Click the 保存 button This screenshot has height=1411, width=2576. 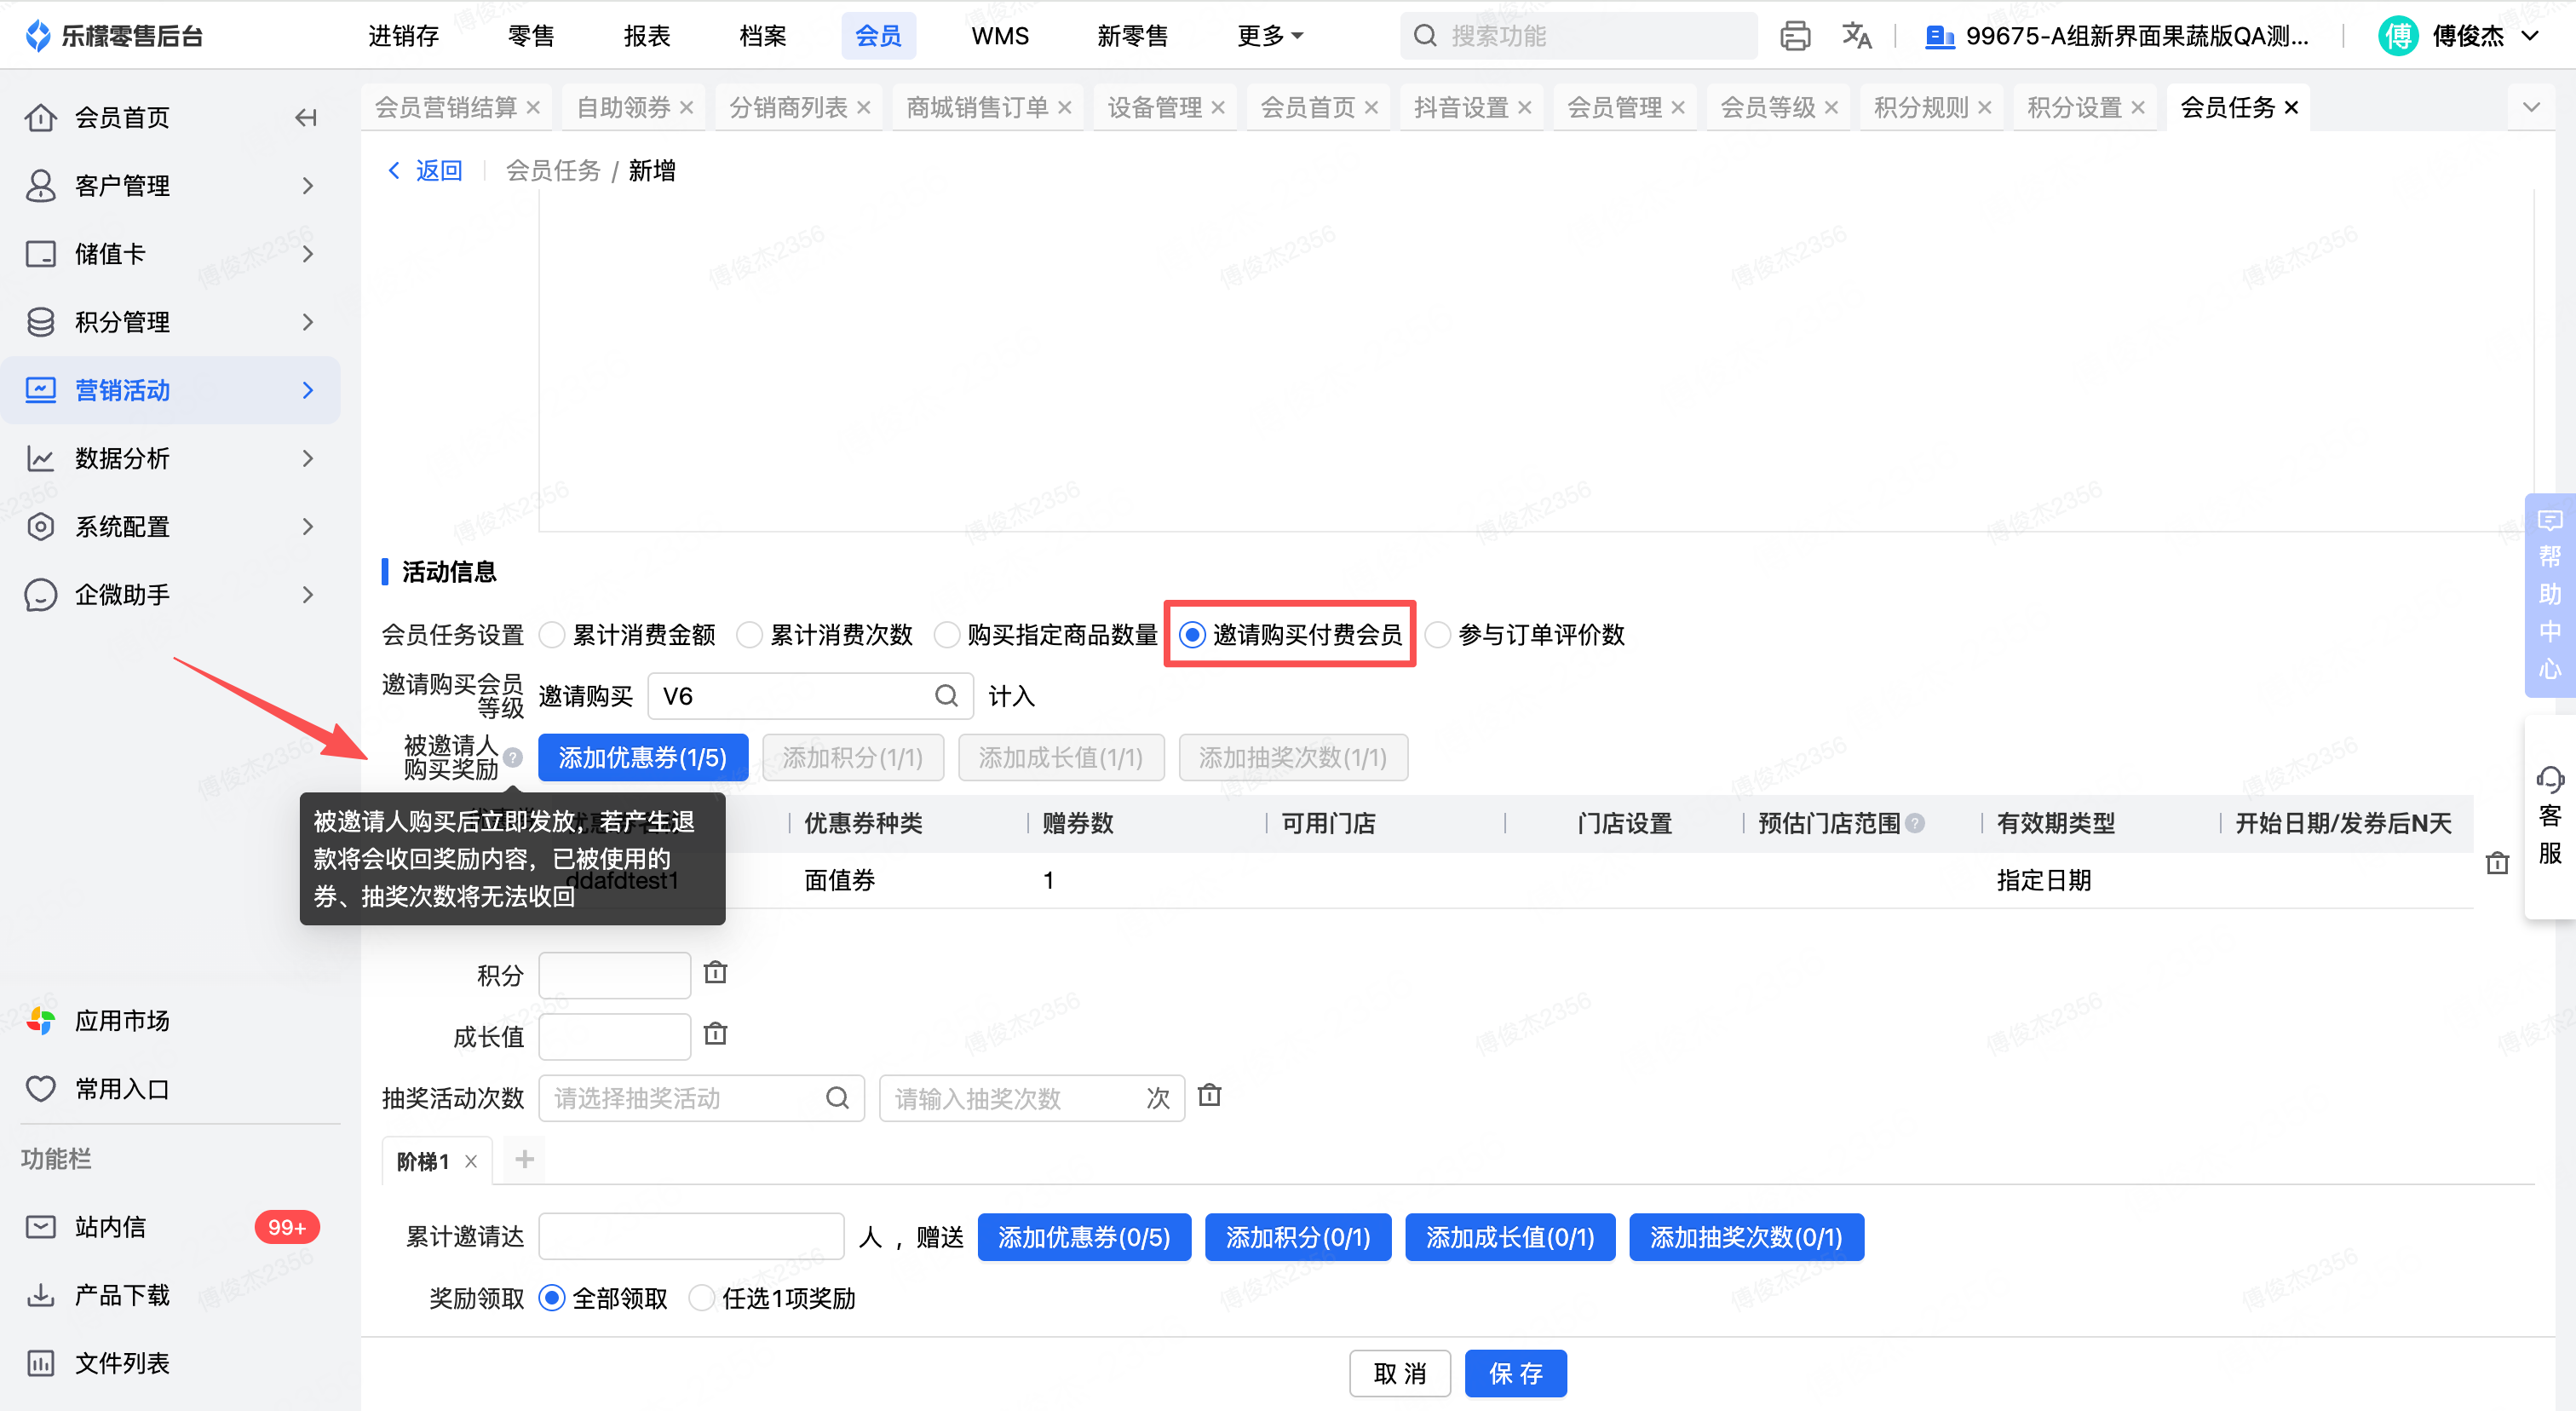(x=1515, y=1373)
